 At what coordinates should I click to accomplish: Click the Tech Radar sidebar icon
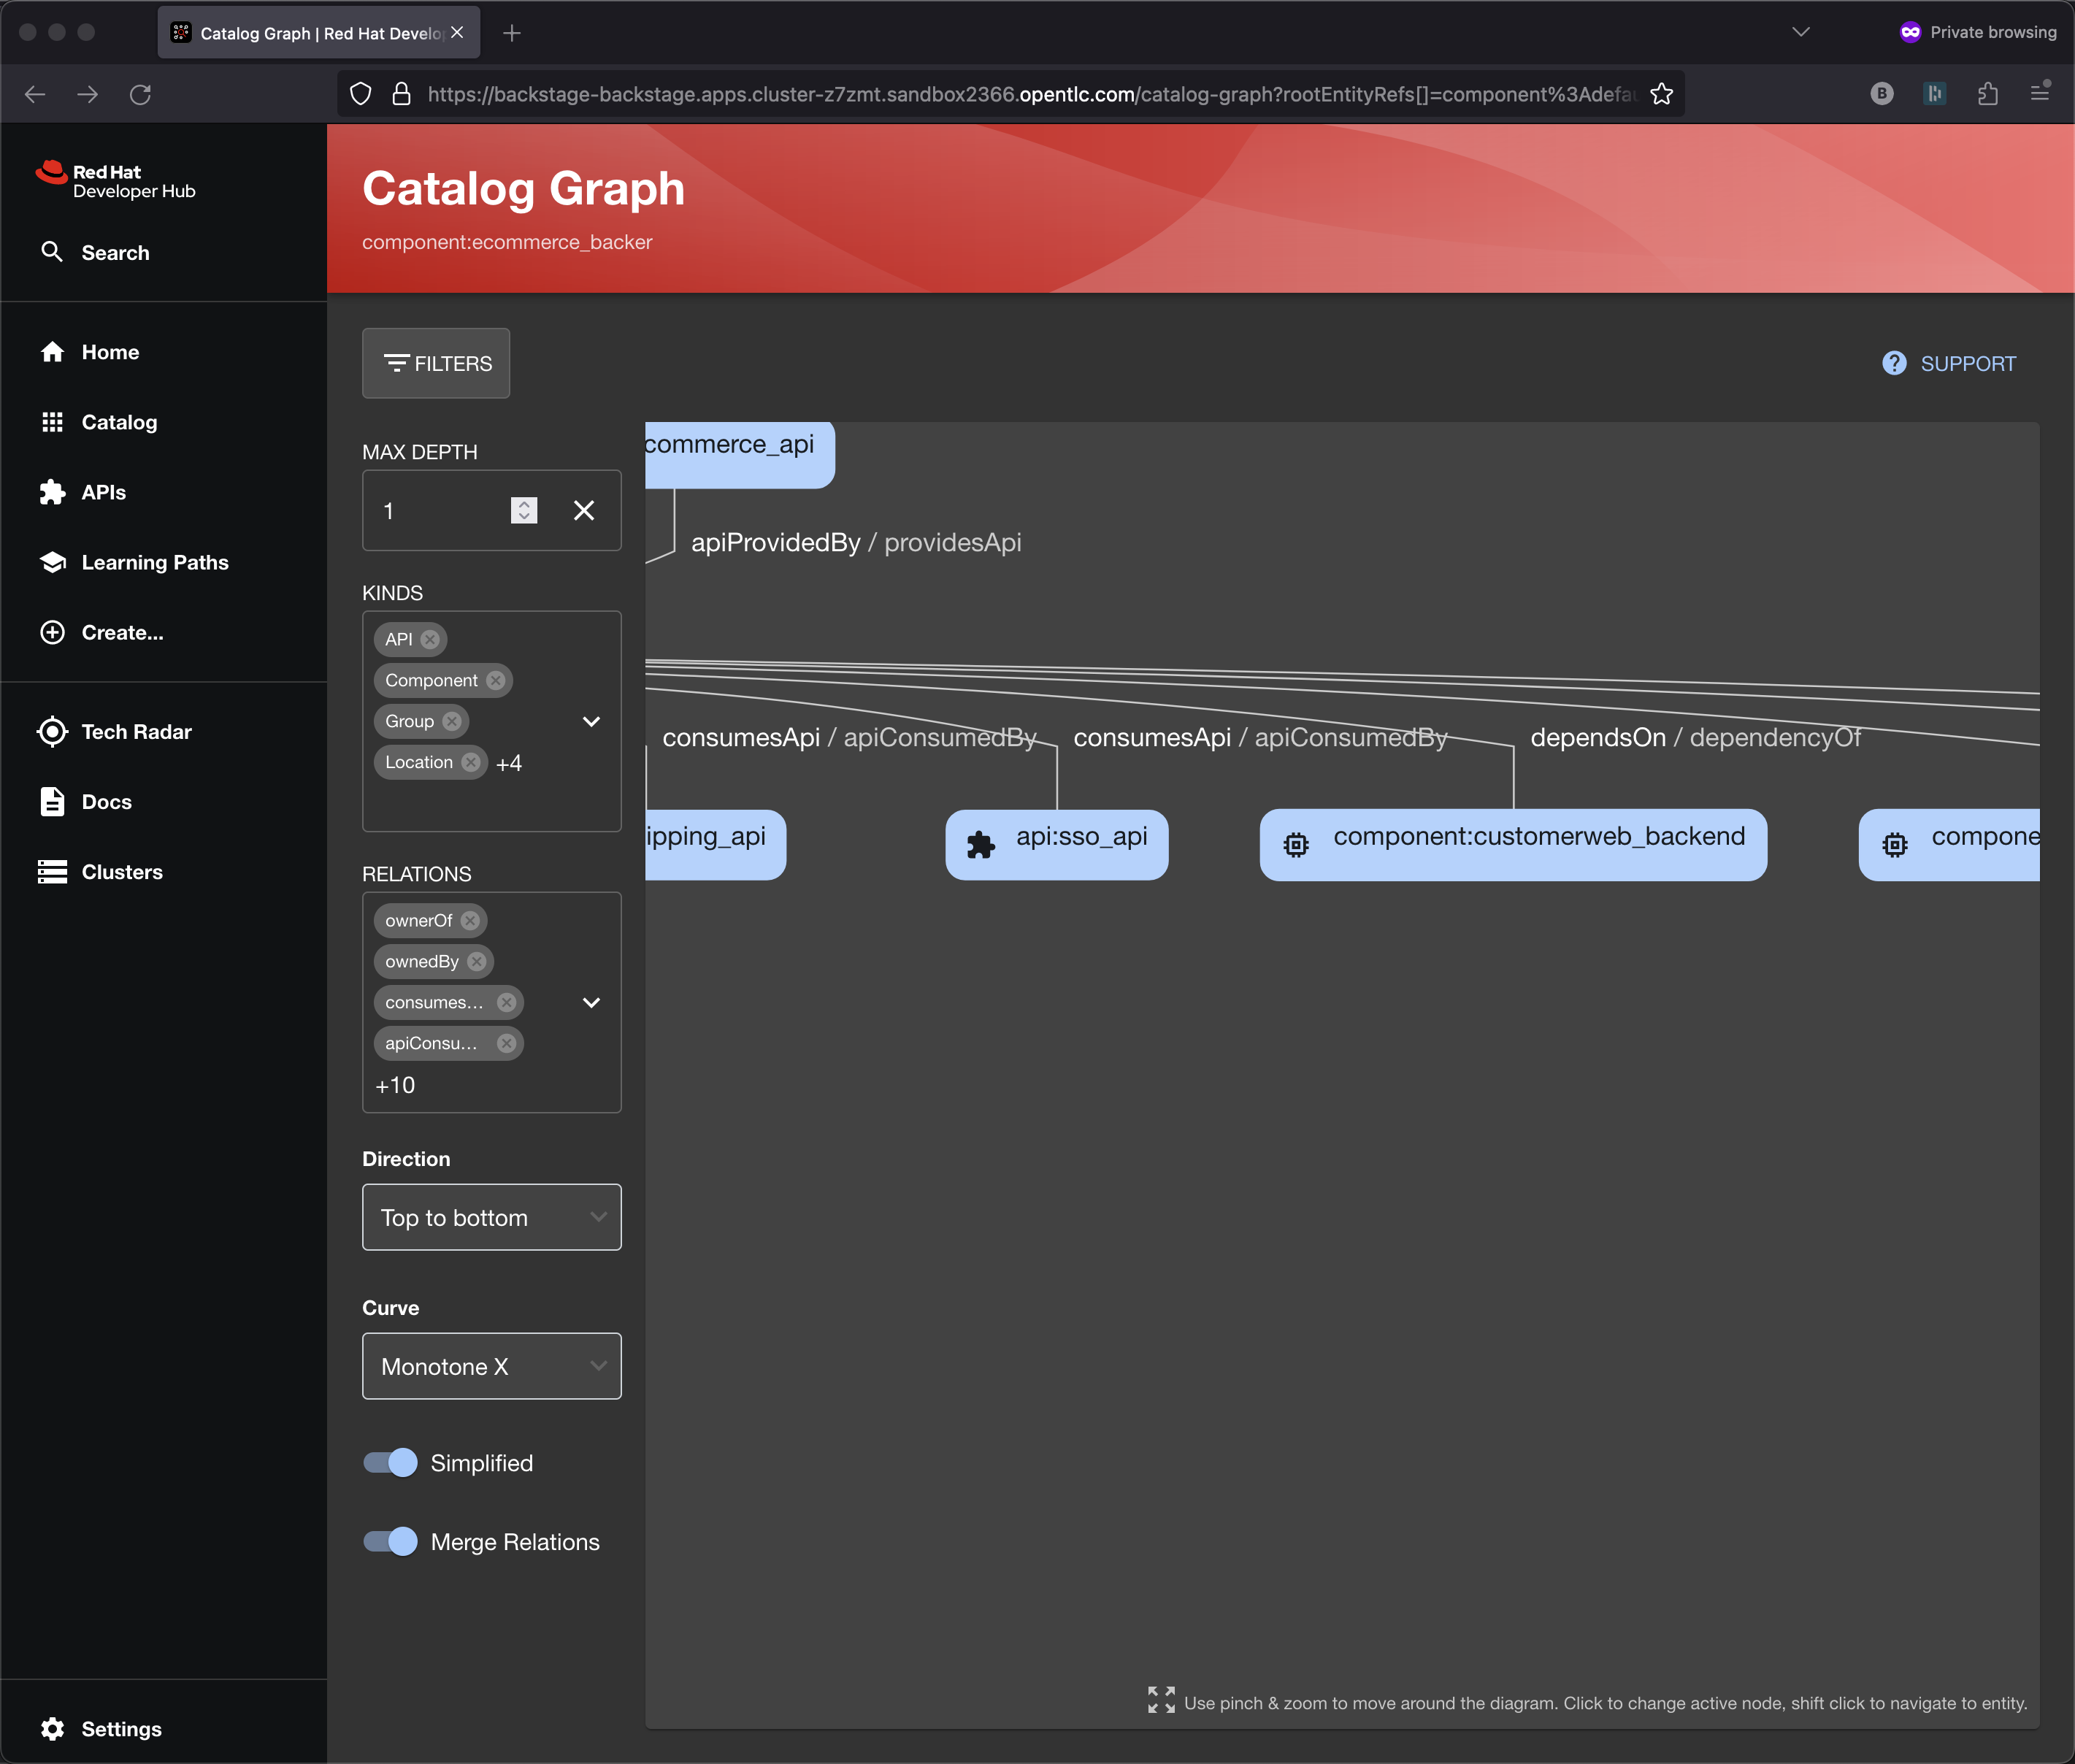coord(52,732)
